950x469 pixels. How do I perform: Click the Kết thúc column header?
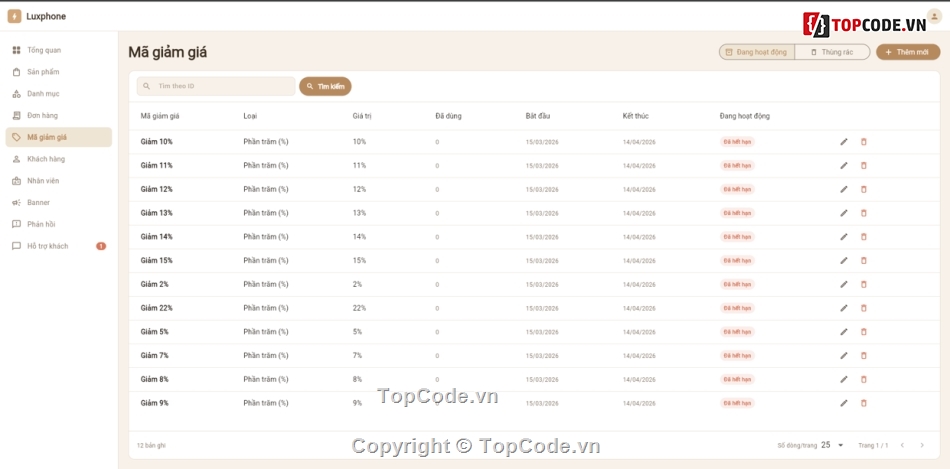(x=636, y=116)
